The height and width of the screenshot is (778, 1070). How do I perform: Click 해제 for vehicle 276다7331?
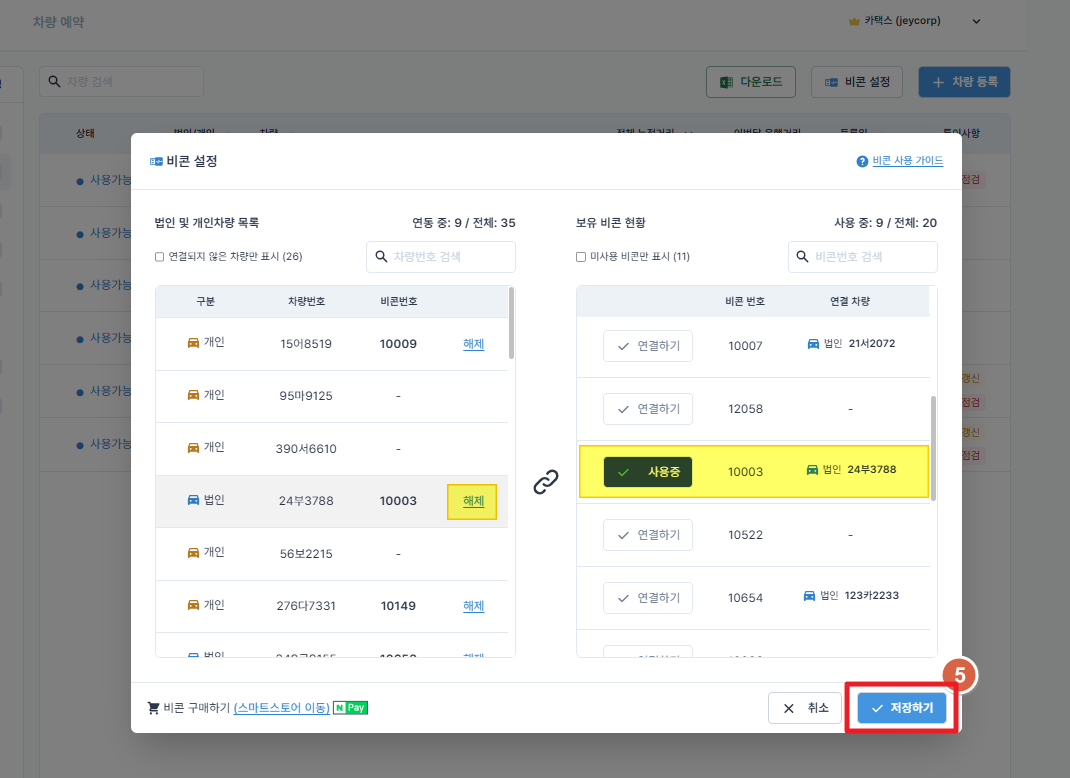click(x=474, y=605)
